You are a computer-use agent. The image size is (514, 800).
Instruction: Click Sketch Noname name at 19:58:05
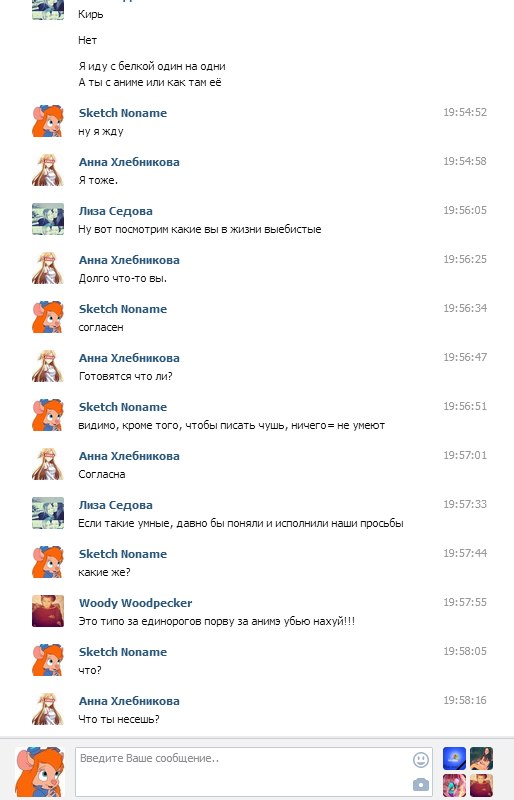123,652
